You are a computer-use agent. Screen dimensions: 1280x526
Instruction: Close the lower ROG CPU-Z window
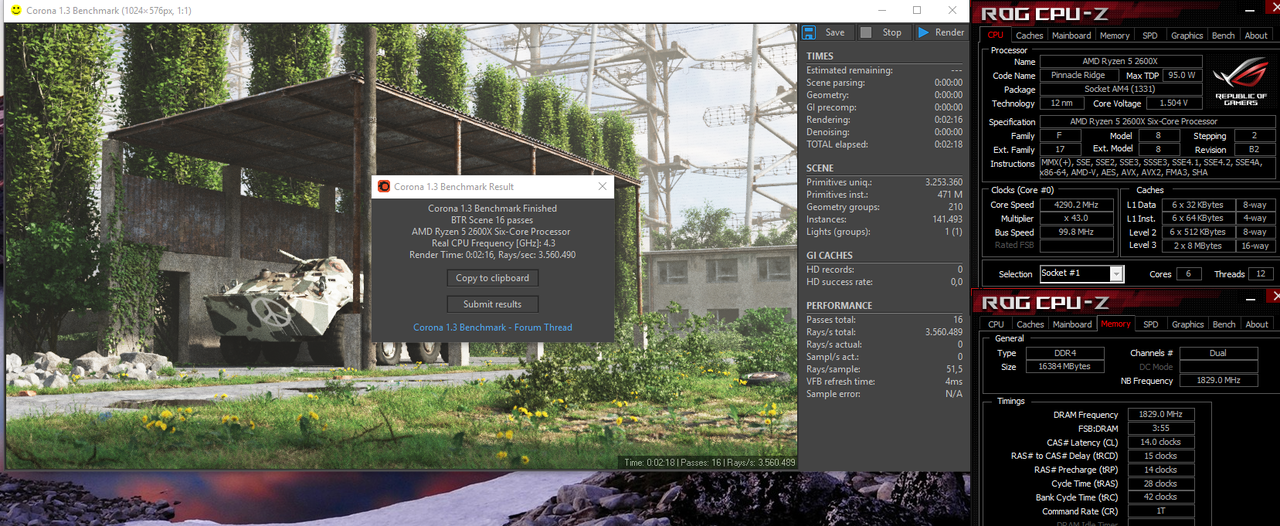[x=1274, y=296]
